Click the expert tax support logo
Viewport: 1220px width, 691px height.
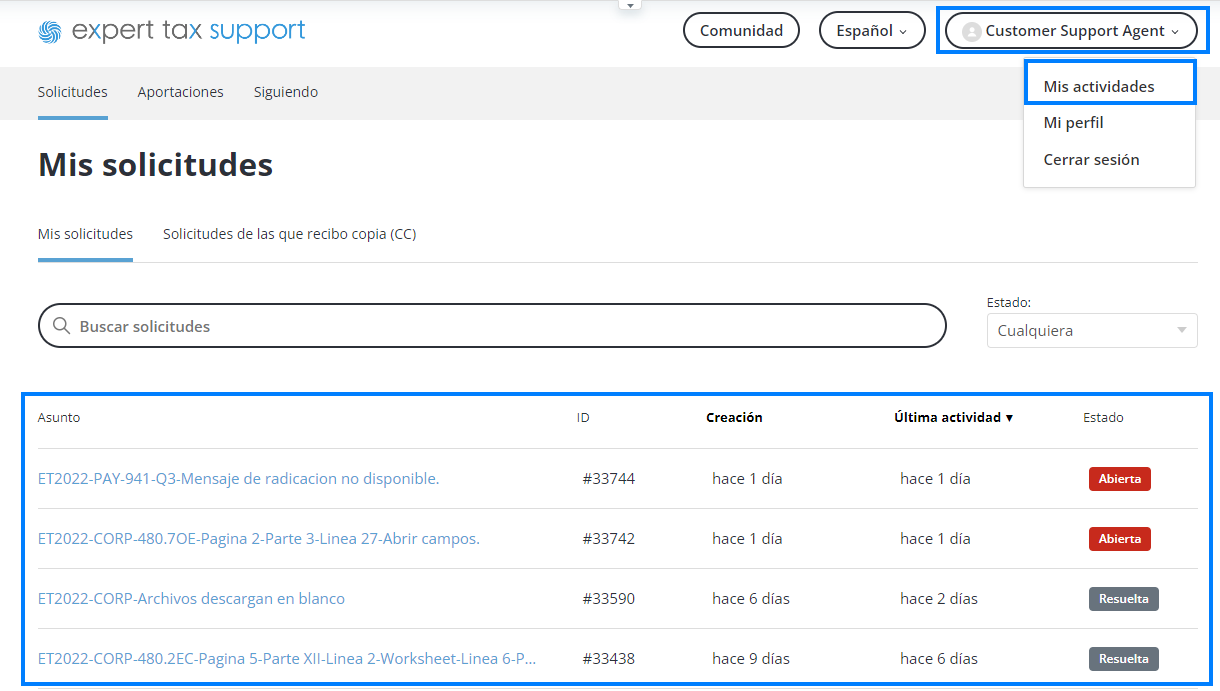point(171,31)
